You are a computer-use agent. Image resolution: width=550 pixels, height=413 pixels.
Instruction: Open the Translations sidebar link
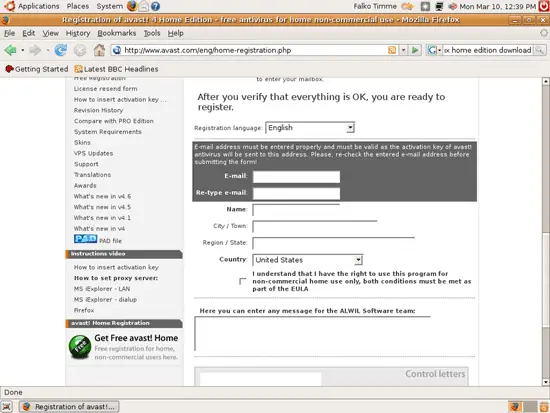coord(92,174)
